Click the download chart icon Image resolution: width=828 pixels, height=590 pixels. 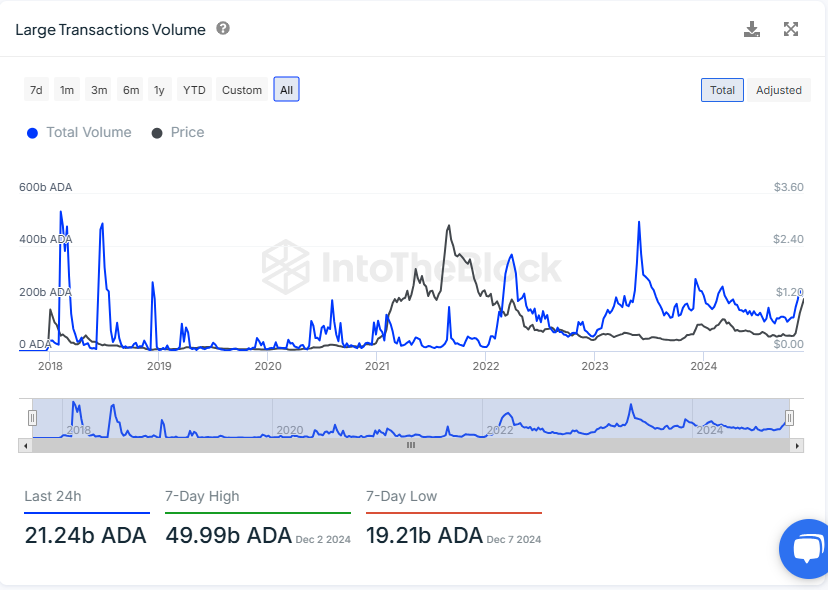pos(752,29)
